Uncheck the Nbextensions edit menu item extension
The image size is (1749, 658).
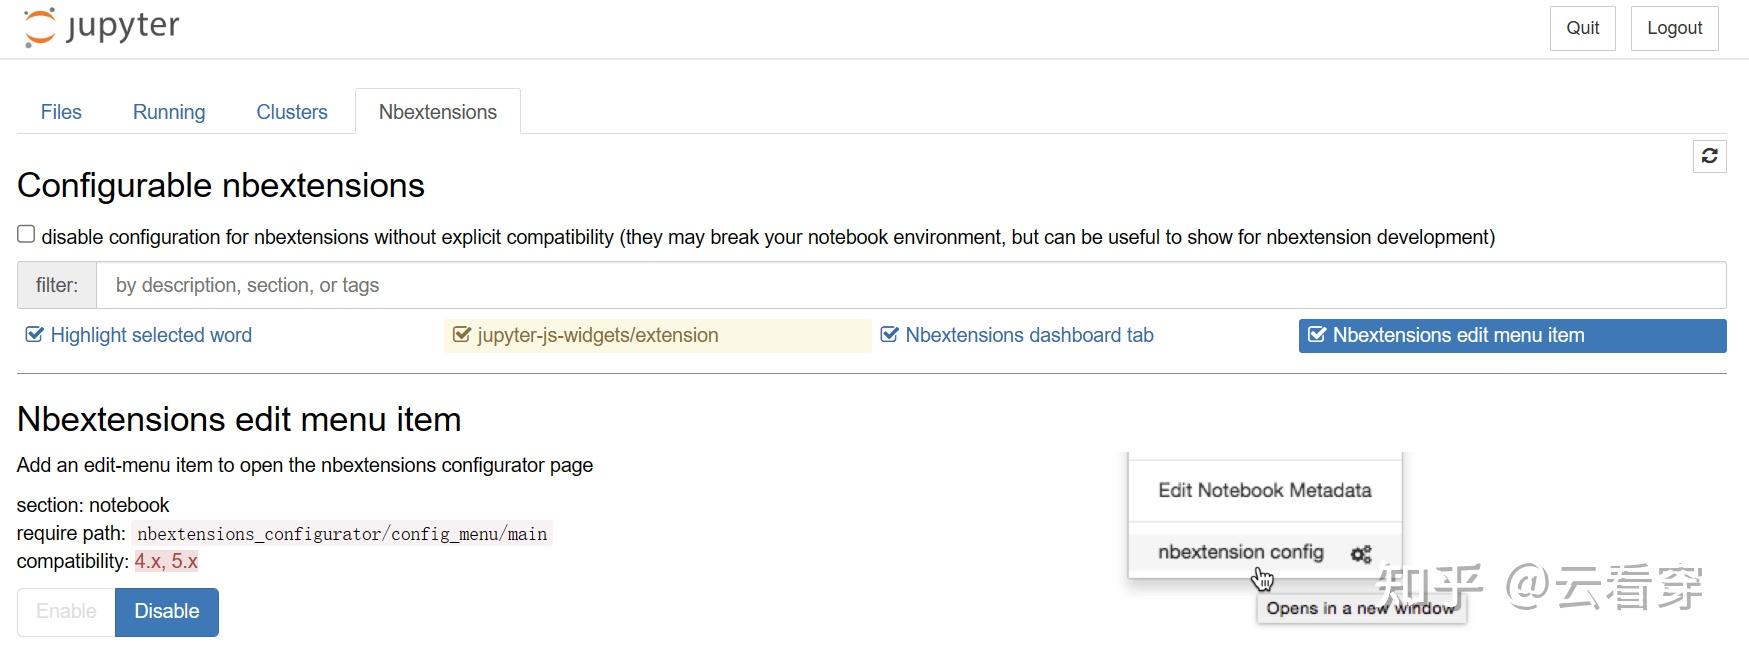(1317, 335)
